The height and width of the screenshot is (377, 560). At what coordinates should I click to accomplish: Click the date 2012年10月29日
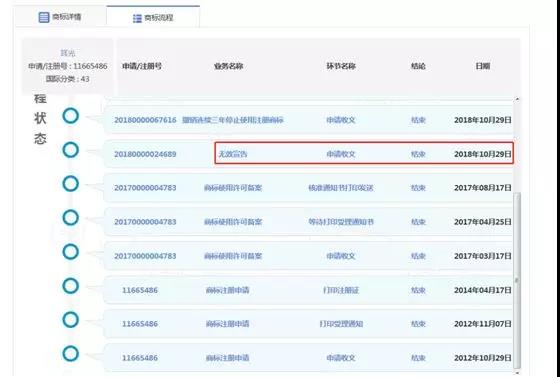[482, 358]
